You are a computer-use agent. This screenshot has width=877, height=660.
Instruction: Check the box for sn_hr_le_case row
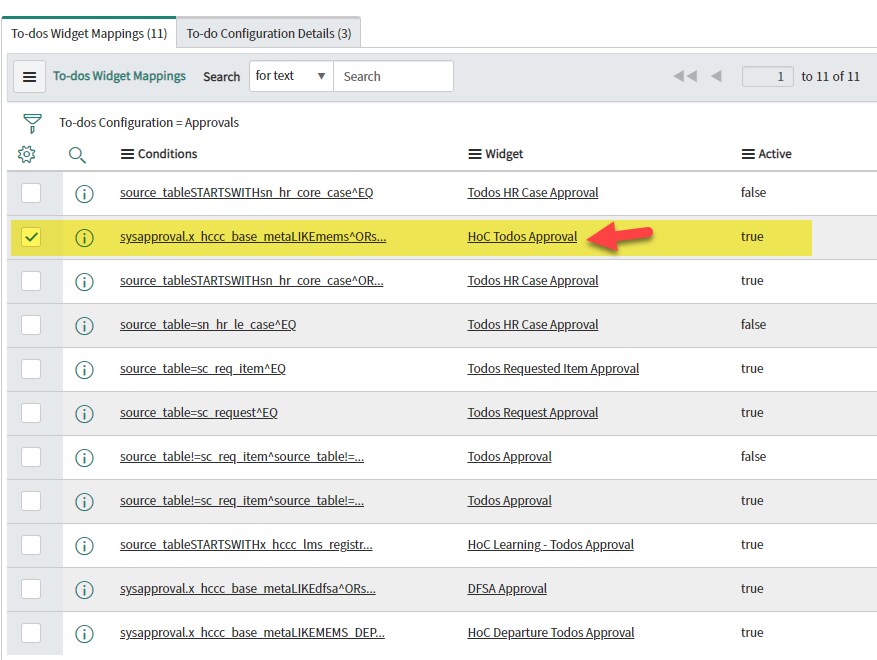31,324
